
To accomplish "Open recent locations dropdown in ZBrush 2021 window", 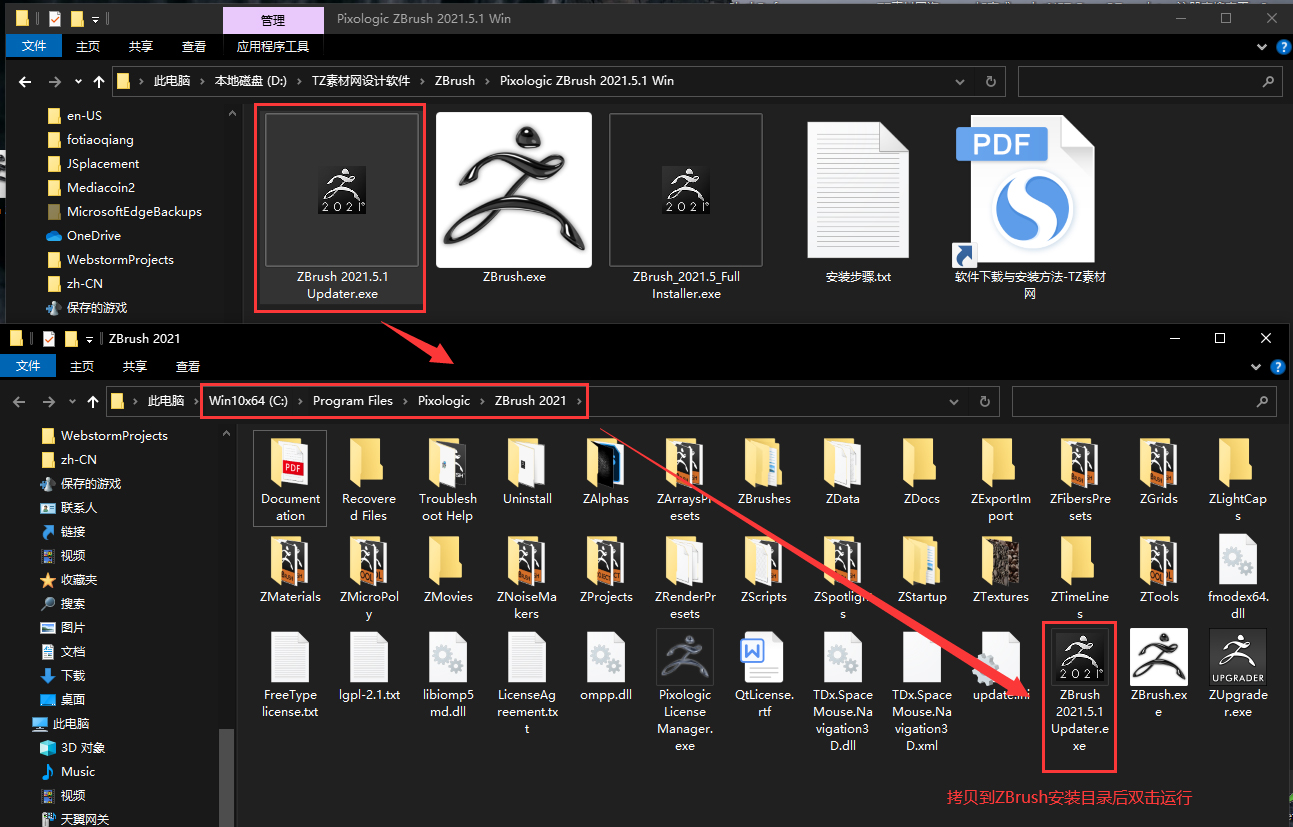I will coord(71,401).
